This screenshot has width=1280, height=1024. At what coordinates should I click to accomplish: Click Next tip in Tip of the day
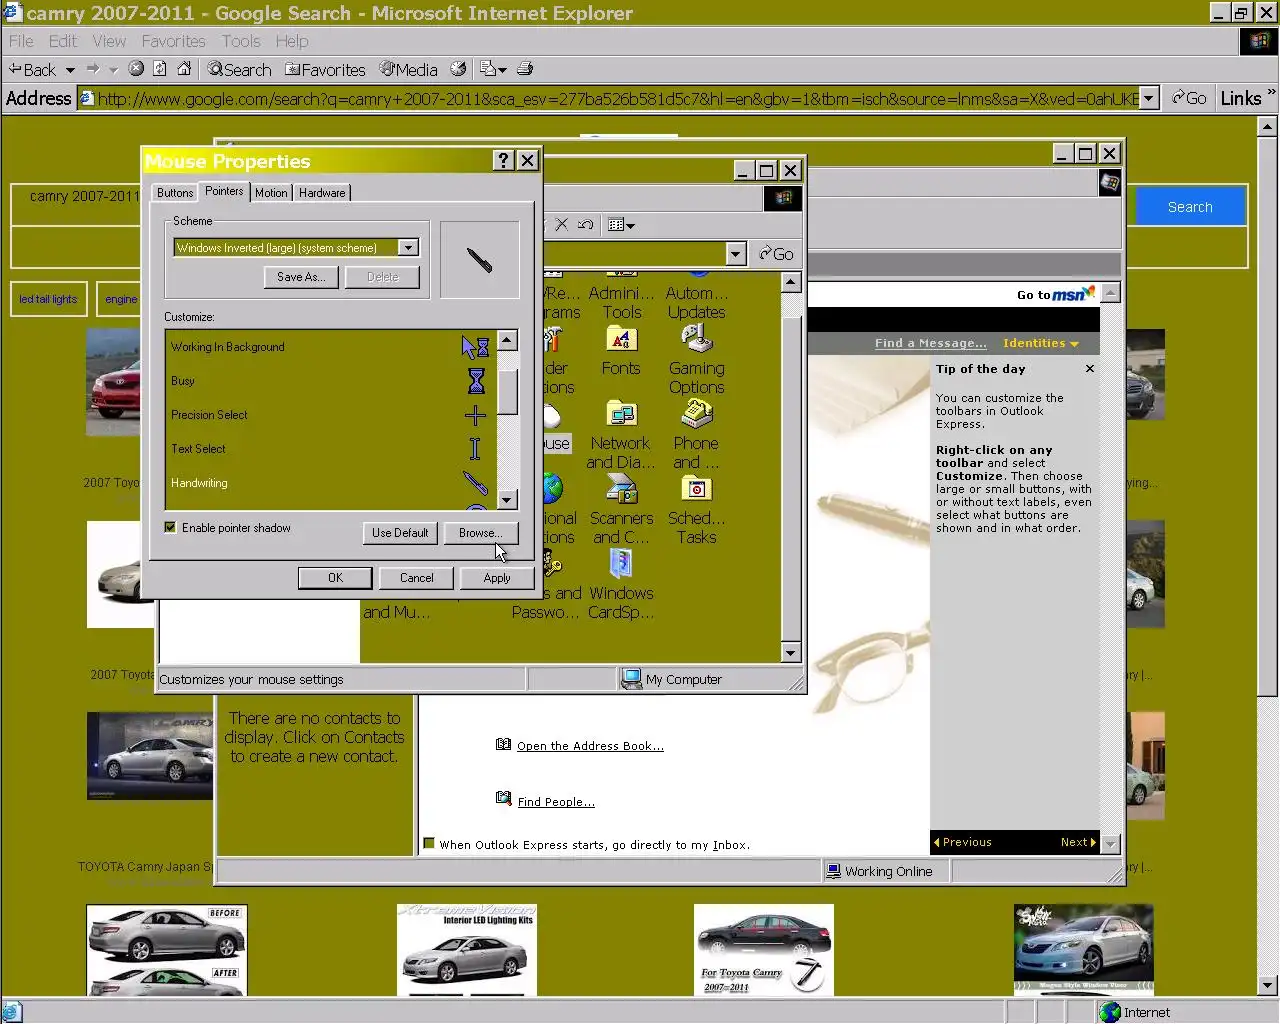(1078, 842)
